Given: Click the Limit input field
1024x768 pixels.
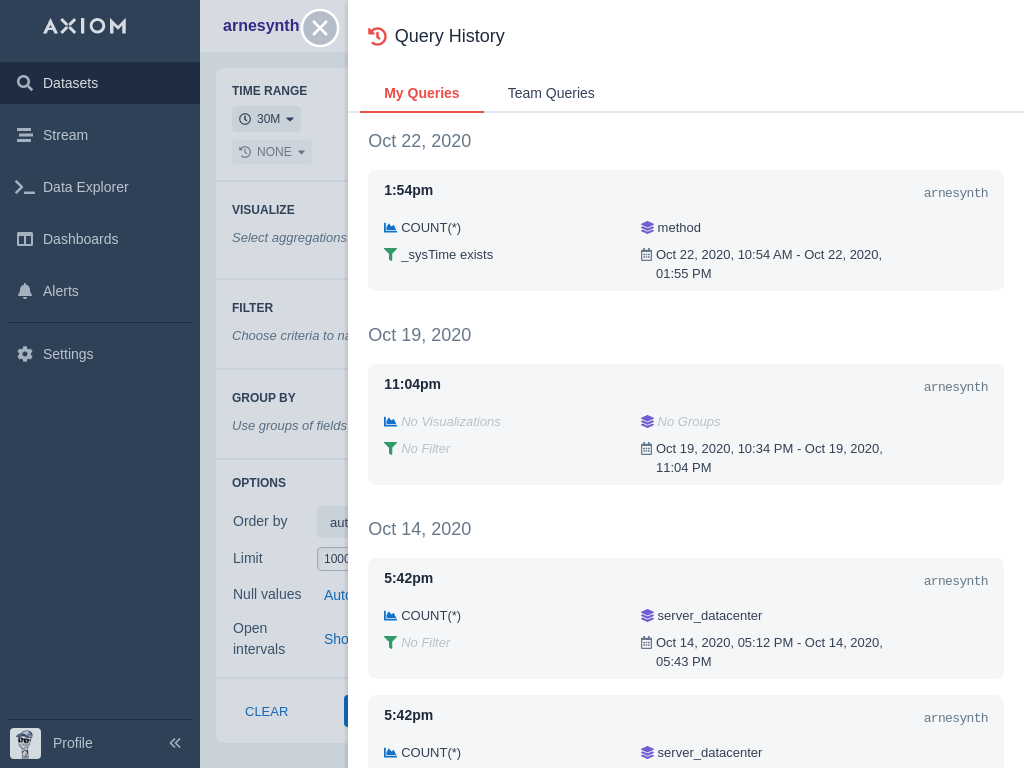Looking at the screenshot, I should pyautogui.click(x=333, y=559).
